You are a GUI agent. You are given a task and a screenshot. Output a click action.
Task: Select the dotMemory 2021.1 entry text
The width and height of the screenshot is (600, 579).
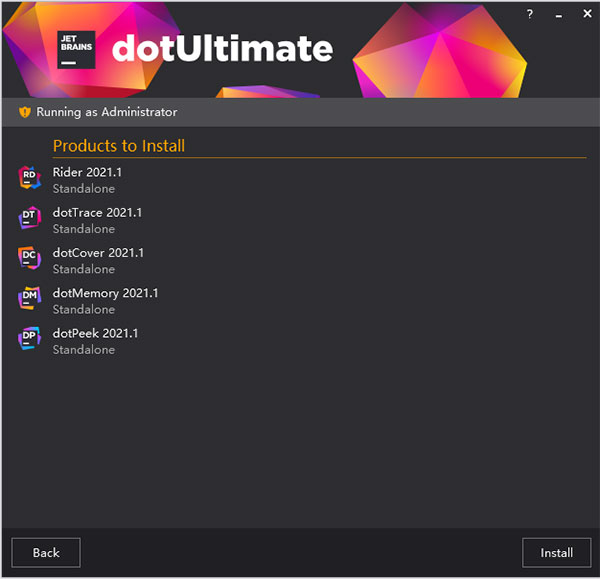pos(105,293)
